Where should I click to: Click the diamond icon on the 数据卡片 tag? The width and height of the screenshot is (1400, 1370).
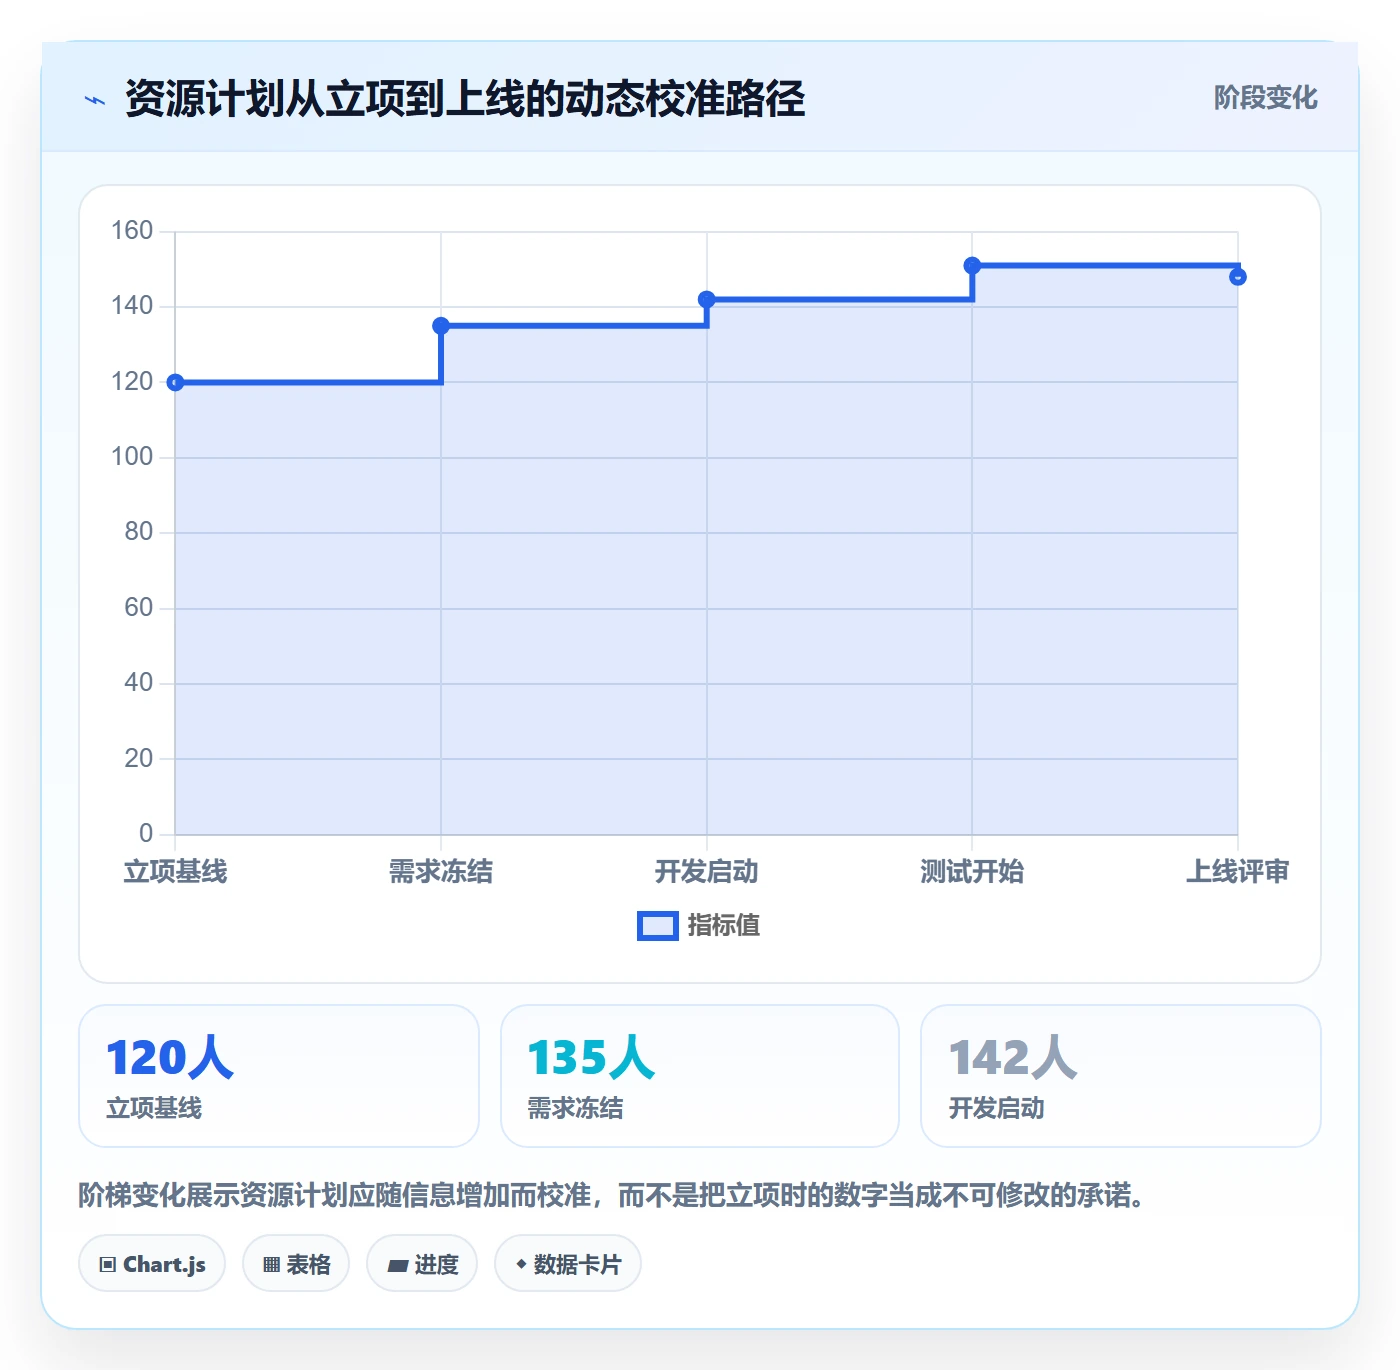[521, 1265]
